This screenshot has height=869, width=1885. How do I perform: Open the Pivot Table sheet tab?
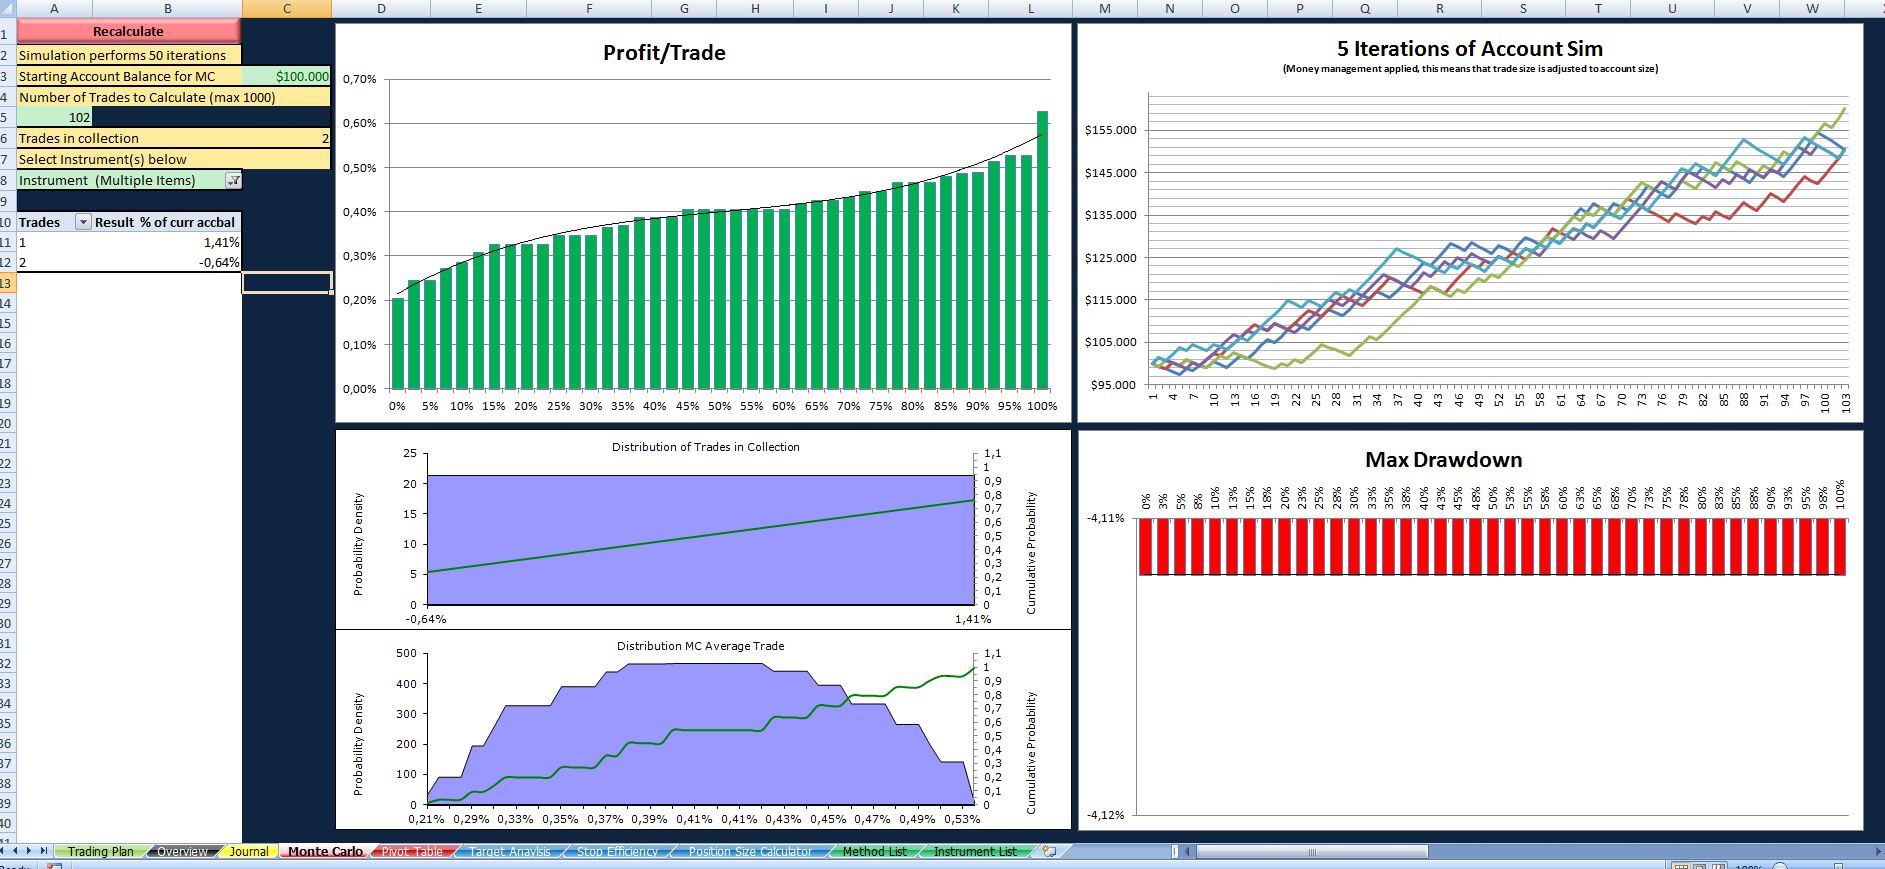coord(412,851)
